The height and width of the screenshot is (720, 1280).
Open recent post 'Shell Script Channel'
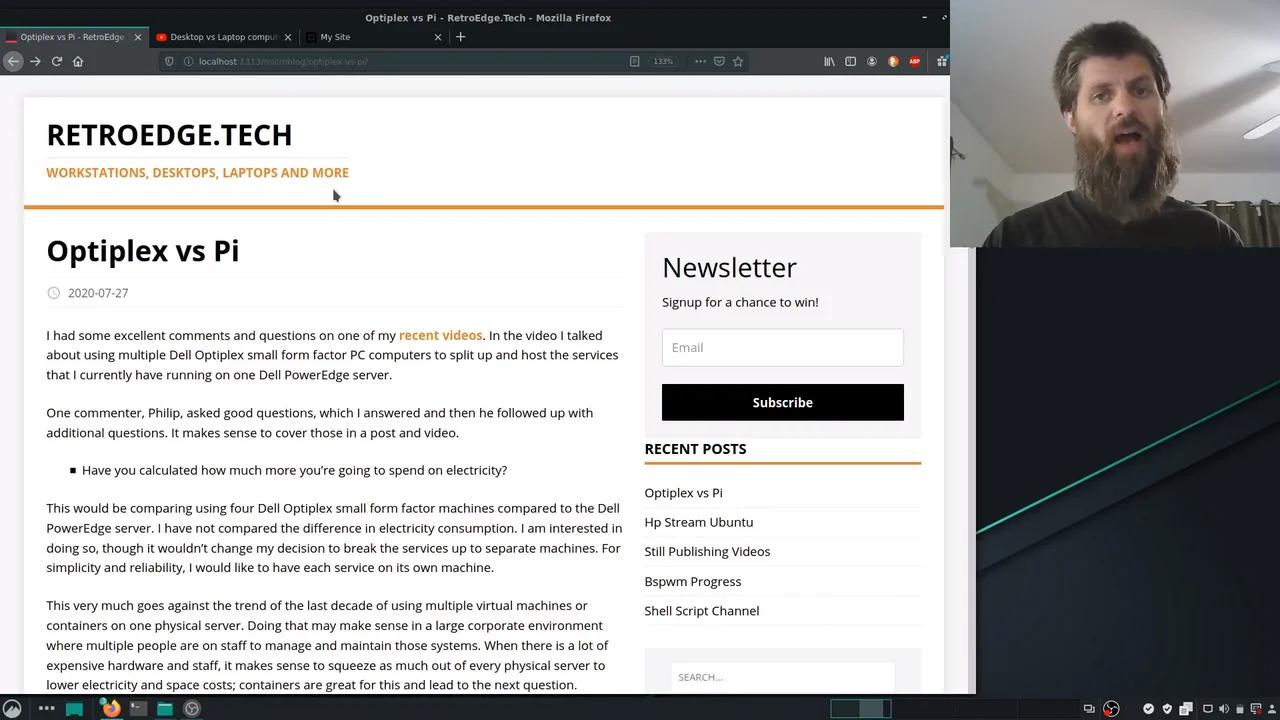(x=702, y=611)
